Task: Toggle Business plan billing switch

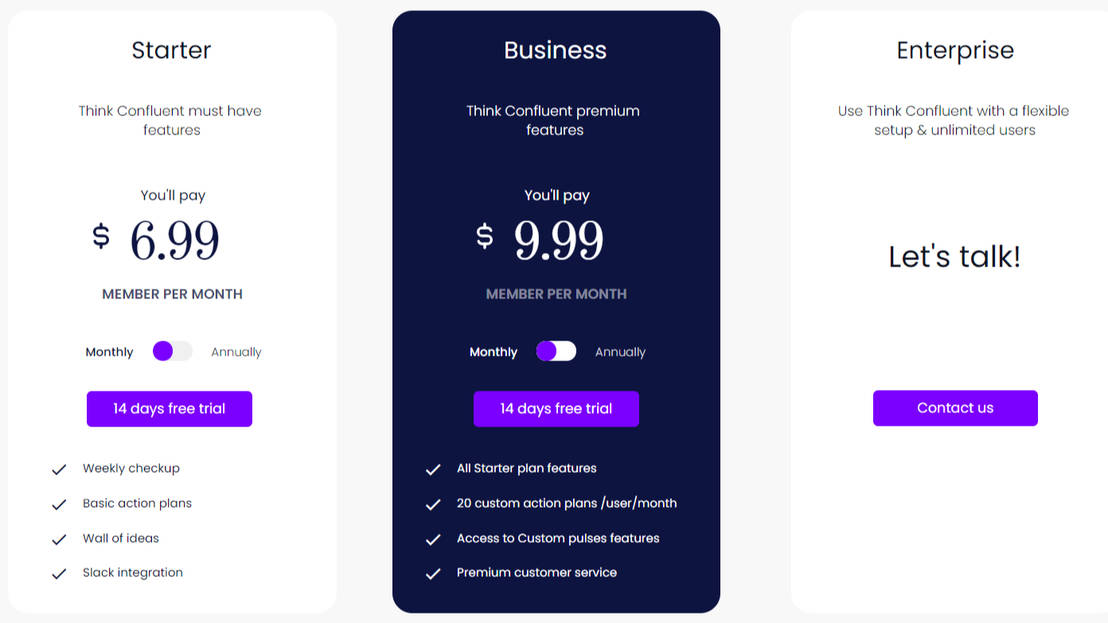Action: coord(556,351)
